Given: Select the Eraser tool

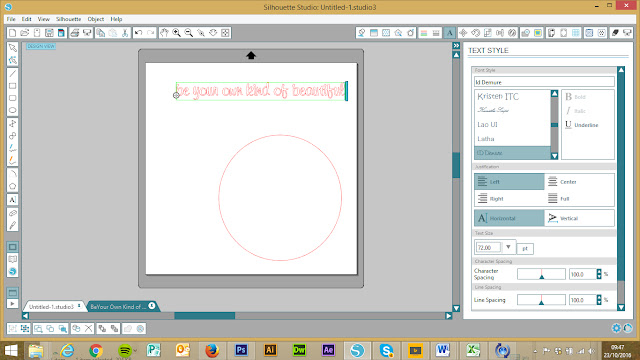Looking at the screenshot, I should [x=12, y=213].
